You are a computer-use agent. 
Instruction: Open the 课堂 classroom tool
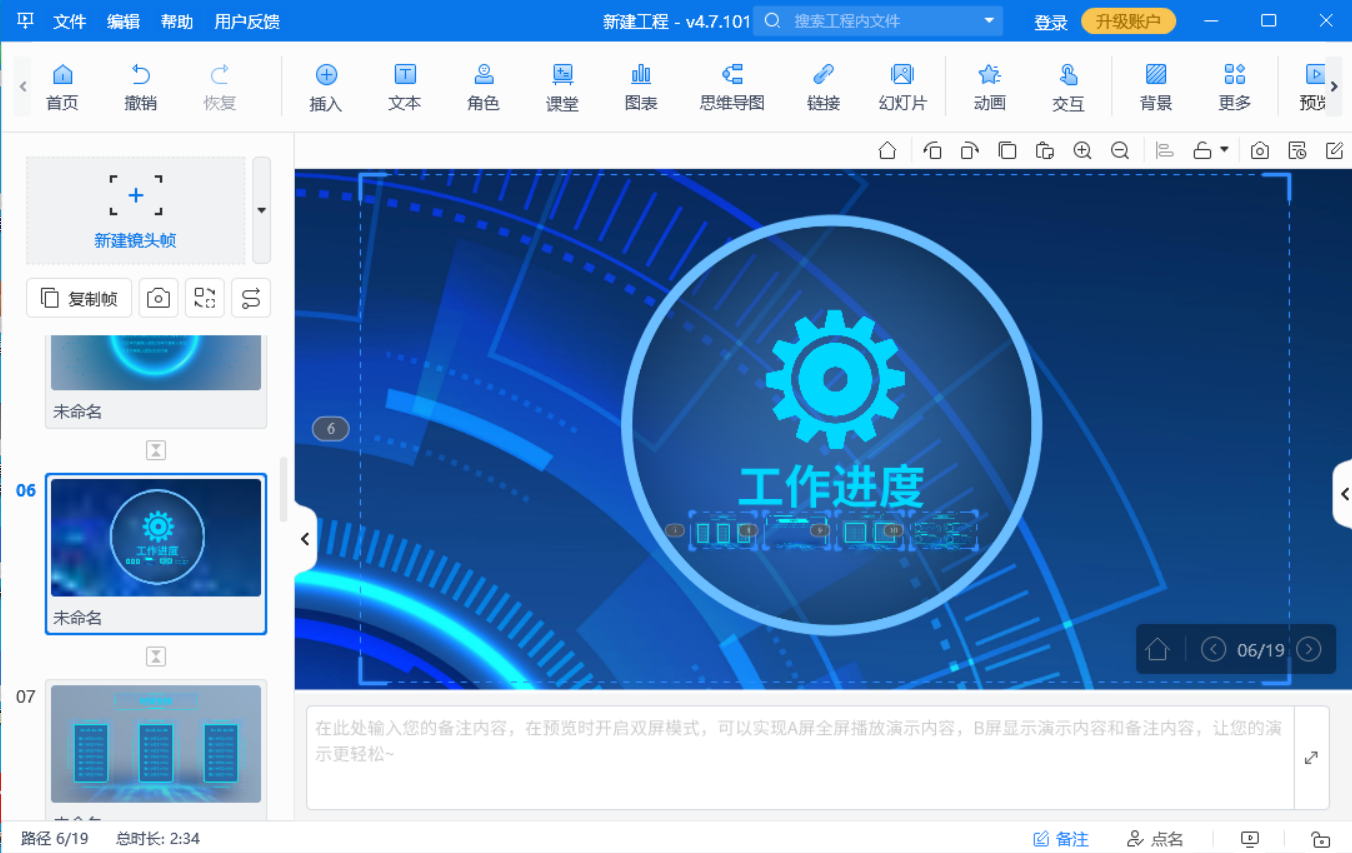click(x=562, y=86)
